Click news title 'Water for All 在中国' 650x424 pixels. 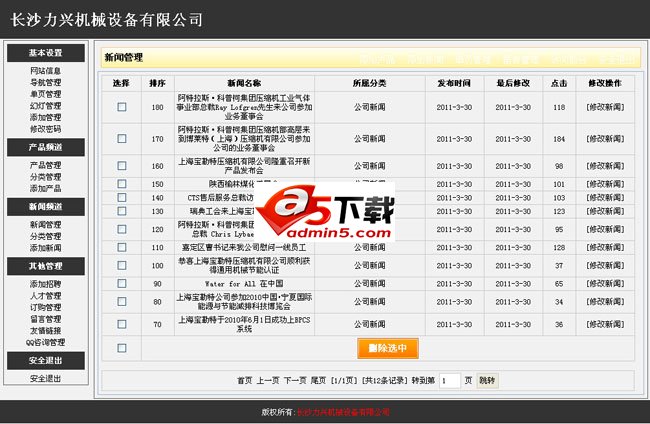click(244, 284)
